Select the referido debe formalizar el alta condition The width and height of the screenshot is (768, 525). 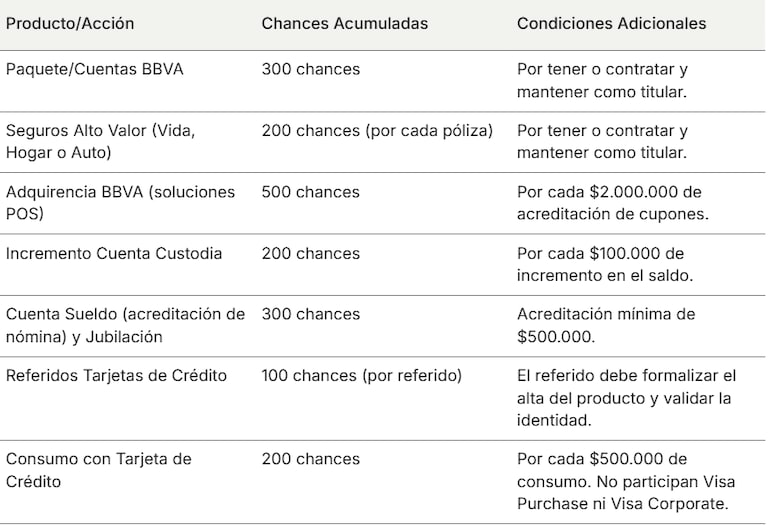[626, 398]
